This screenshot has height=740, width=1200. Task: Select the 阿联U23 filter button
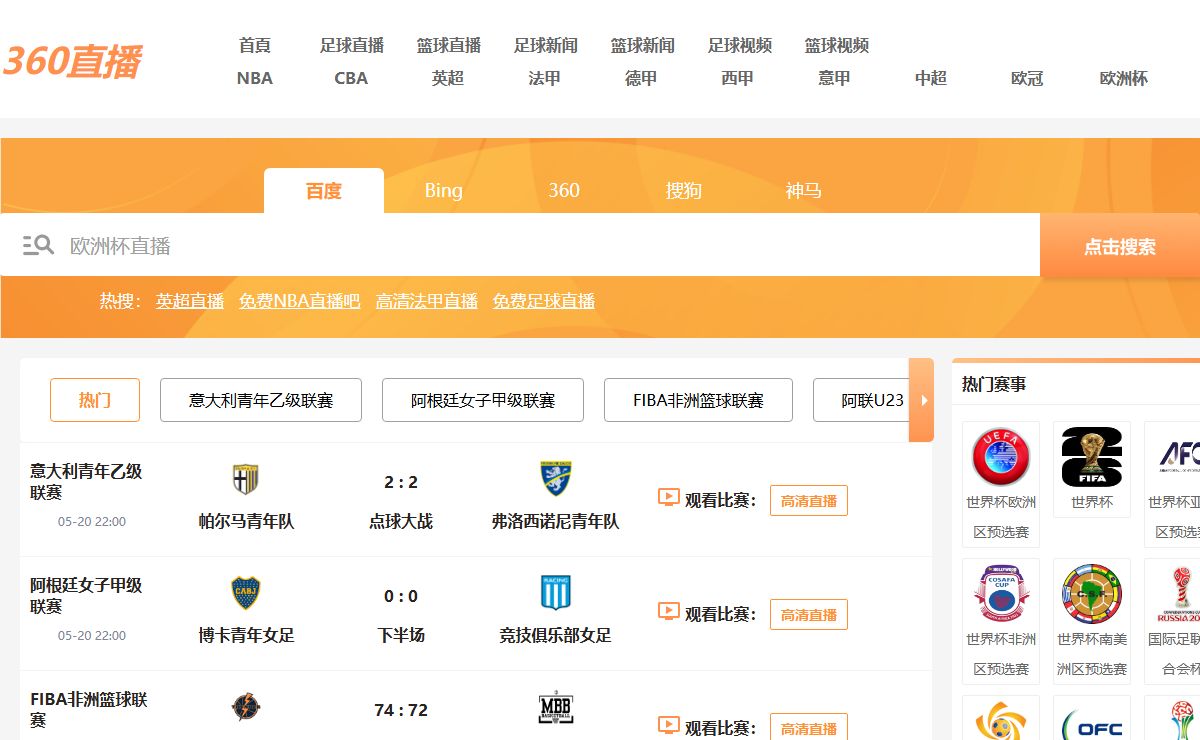pos(862,400)
